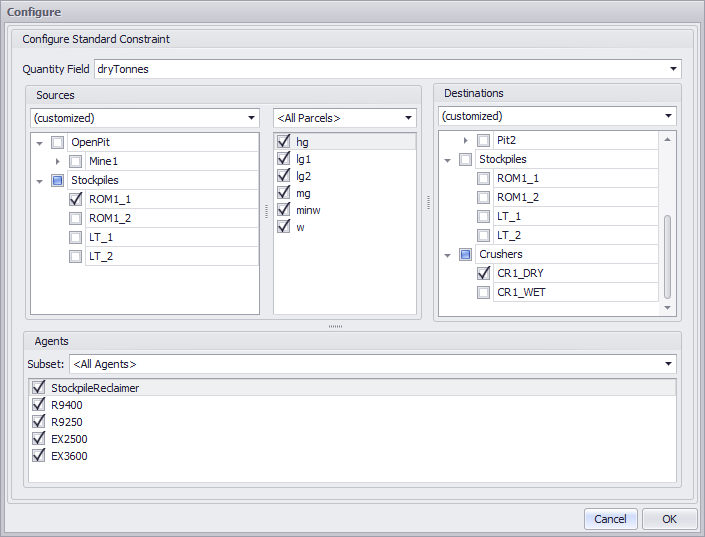
Task: Disable the EX3600 agent checkbox
Action: coord(39,456)
